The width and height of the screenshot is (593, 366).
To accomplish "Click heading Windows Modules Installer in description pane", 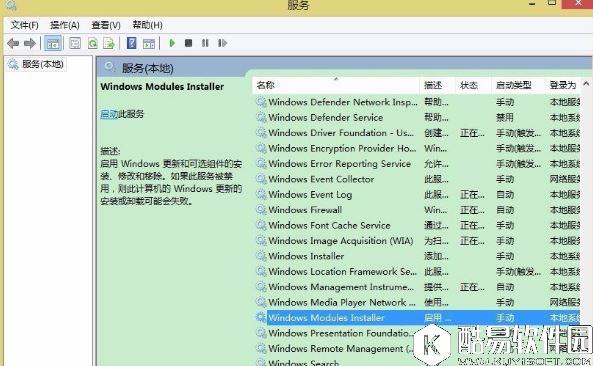I will pyautogui.click(x=162, y=87).
